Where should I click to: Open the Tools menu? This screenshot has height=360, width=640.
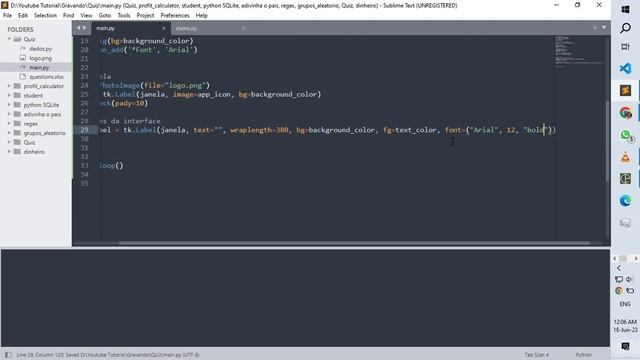(124, 16)
